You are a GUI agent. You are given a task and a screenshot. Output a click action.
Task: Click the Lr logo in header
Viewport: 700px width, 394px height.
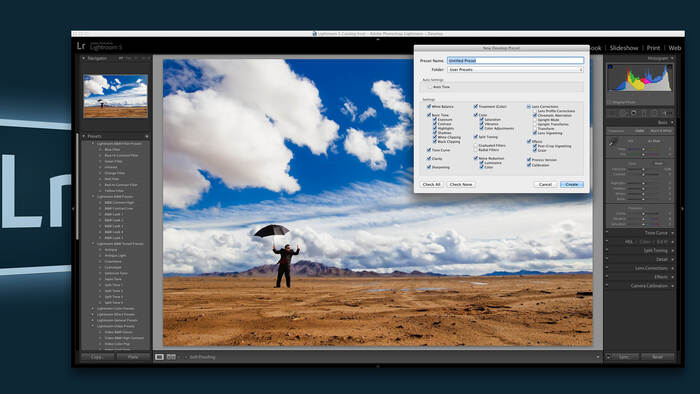click(x=81, y=46)
